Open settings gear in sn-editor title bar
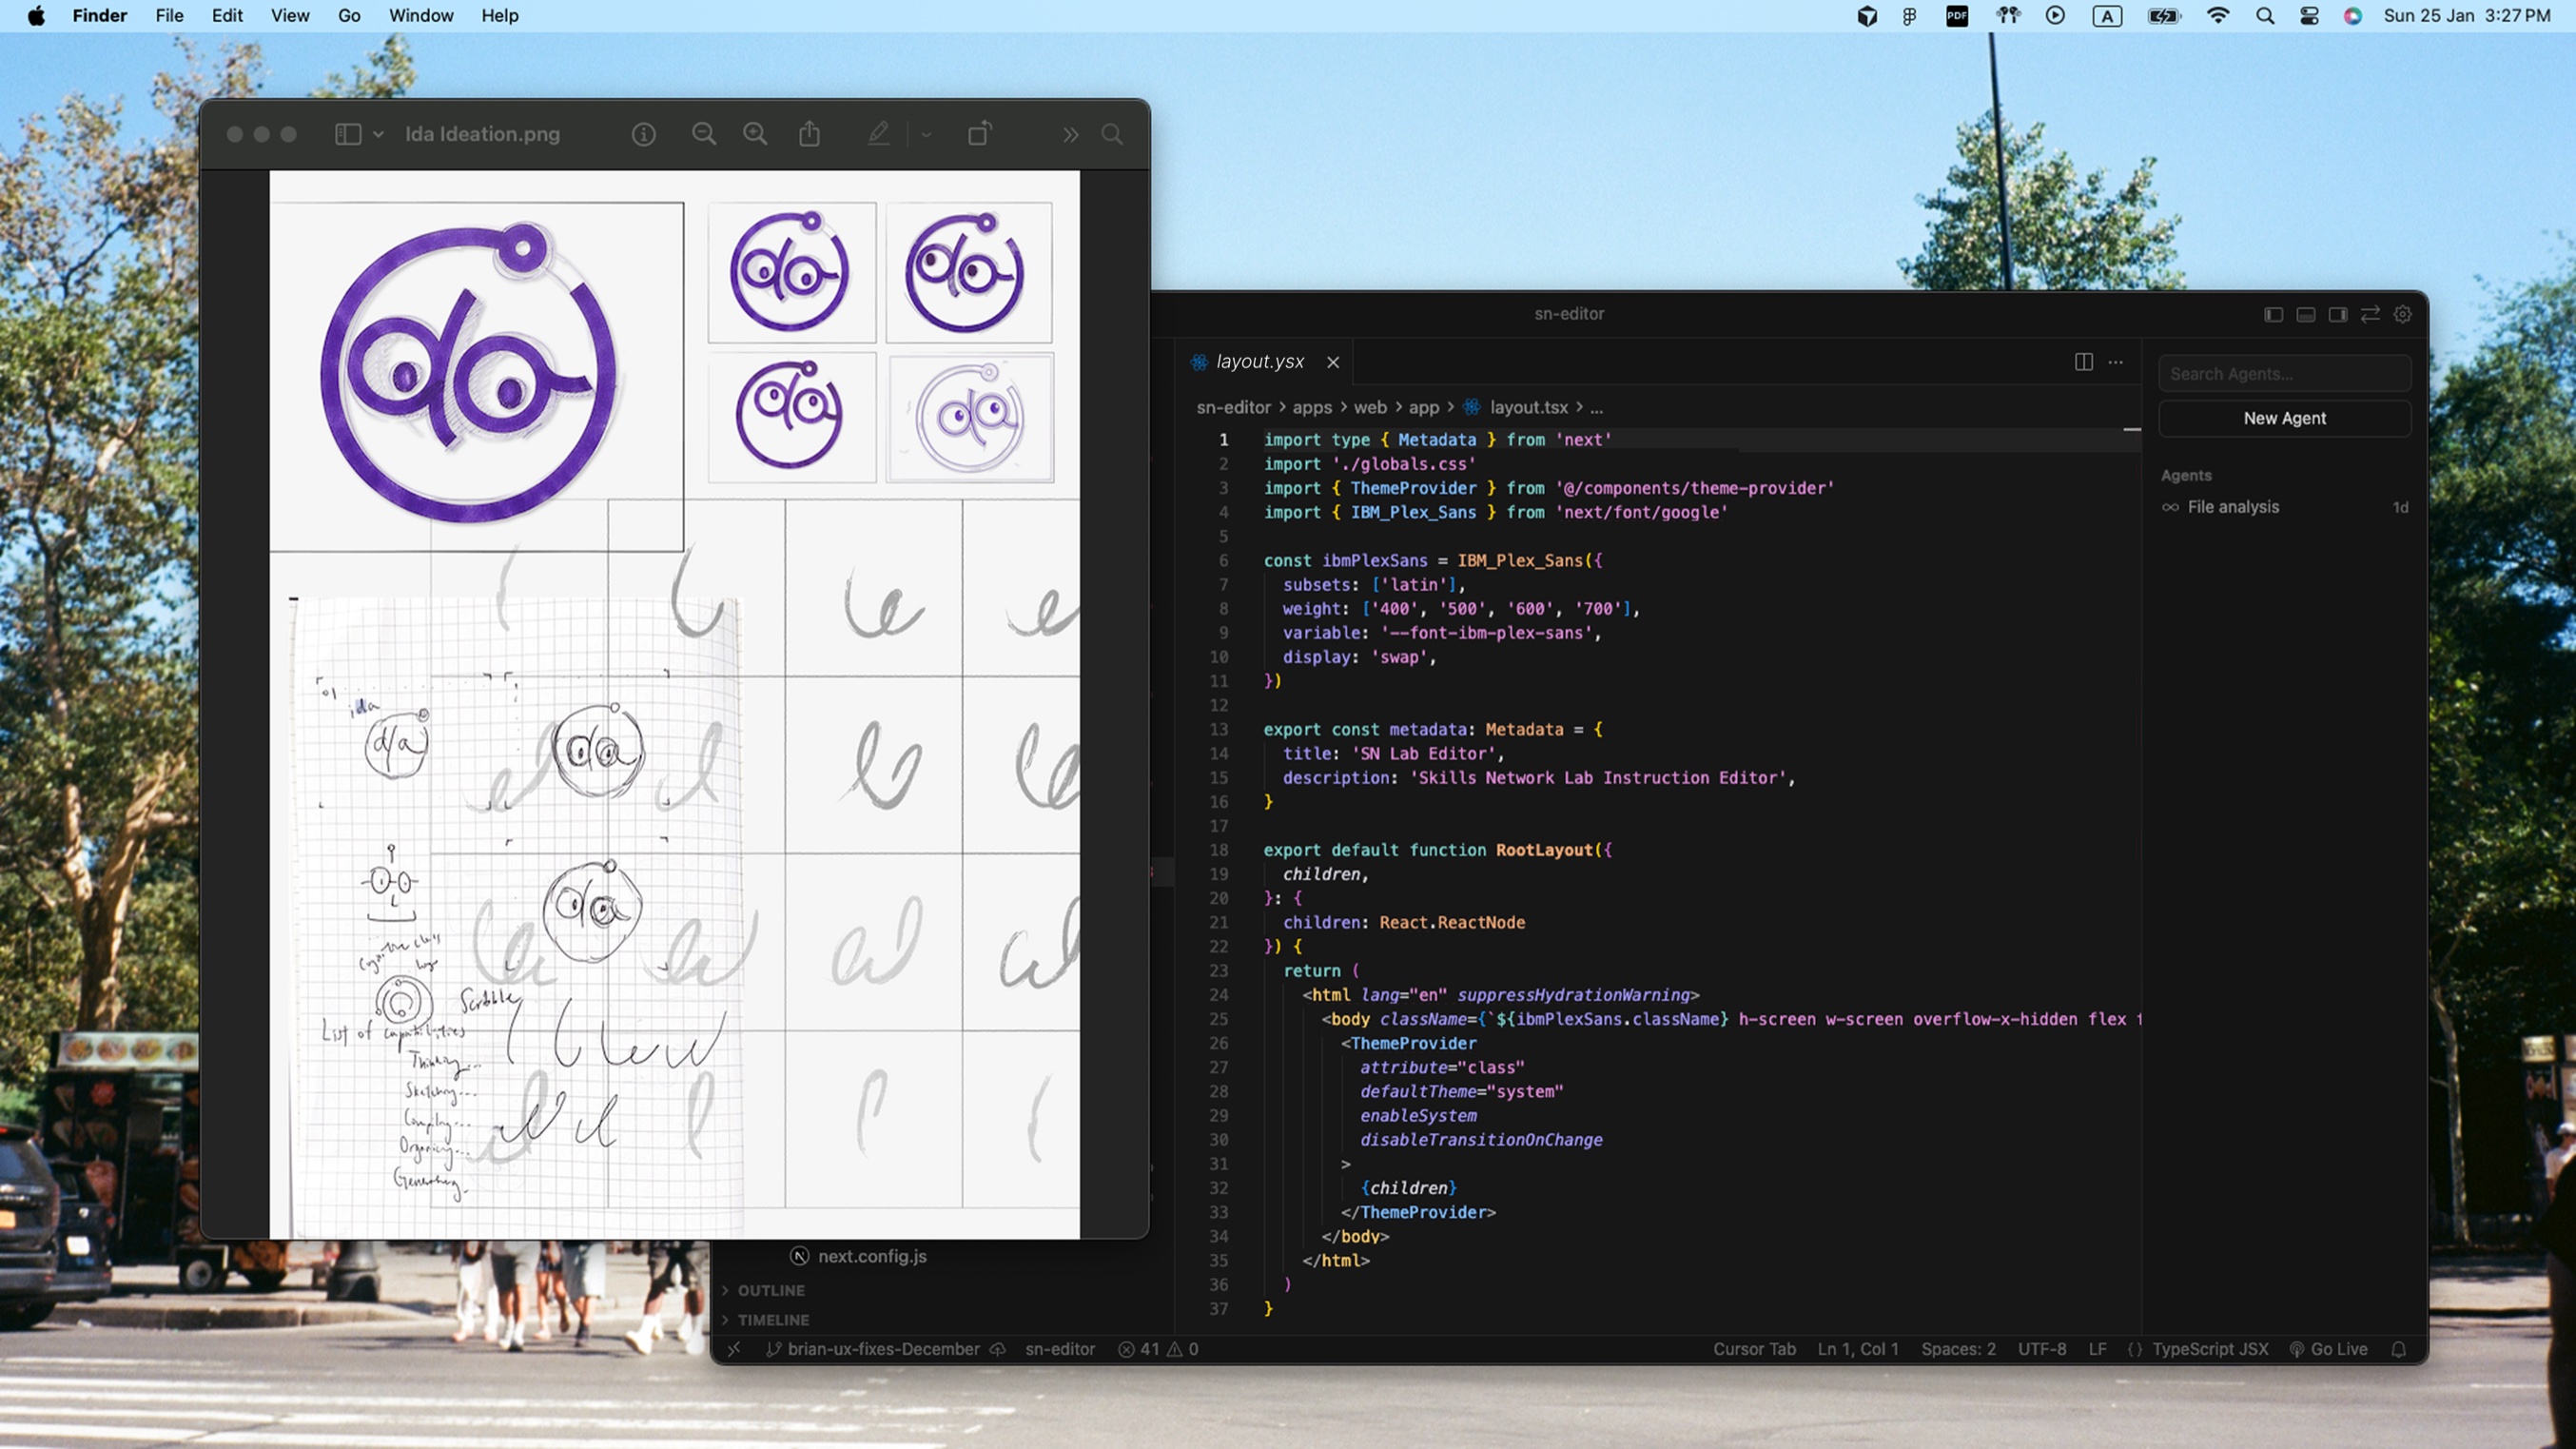 pyautogui.click(x=2402, y=314)
